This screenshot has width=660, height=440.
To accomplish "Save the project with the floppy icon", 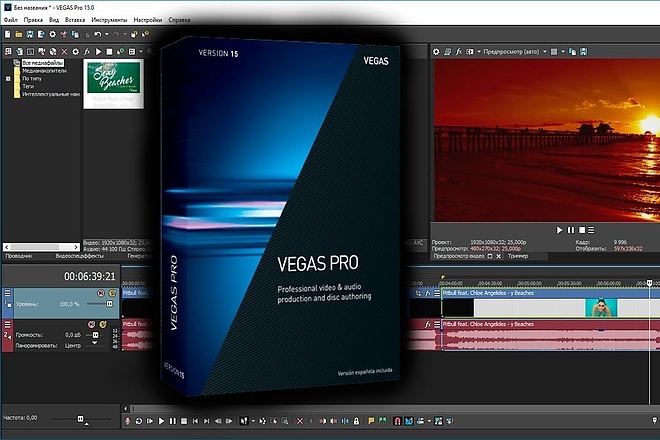I will pos(30,35).
